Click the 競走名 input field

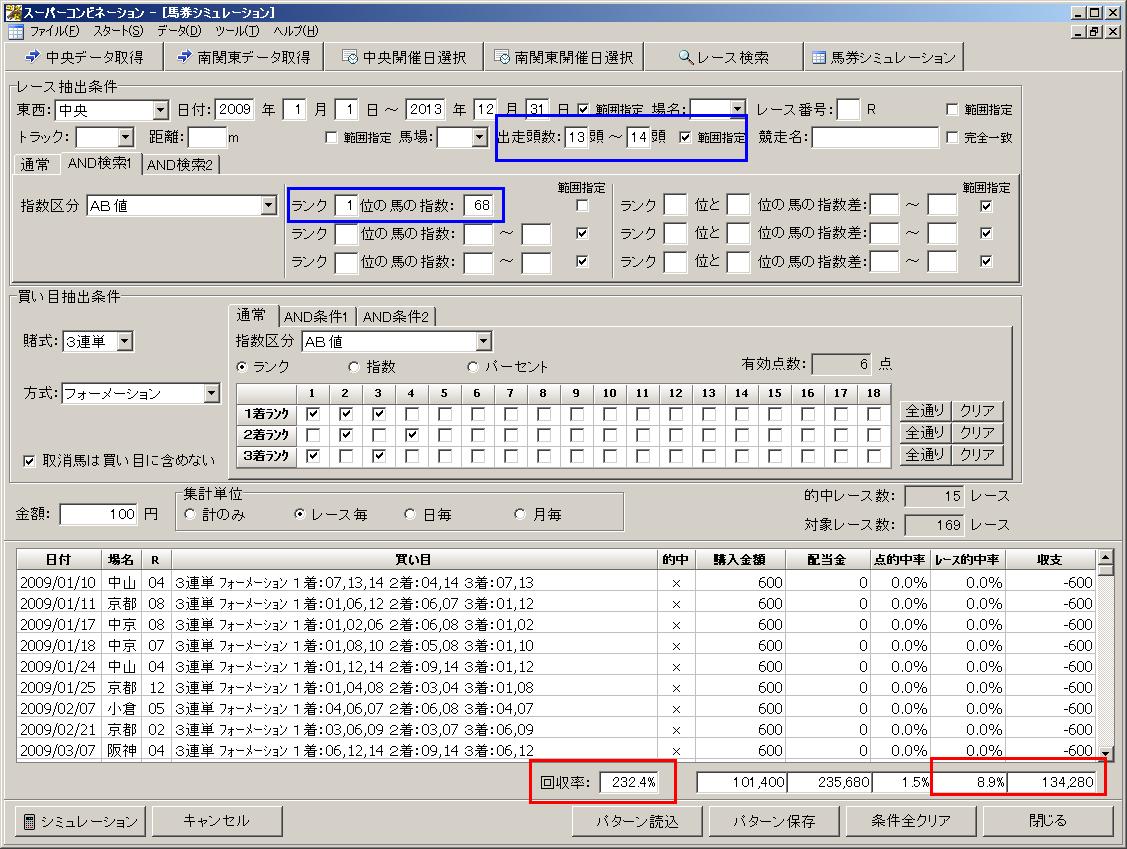click(875, 137)
